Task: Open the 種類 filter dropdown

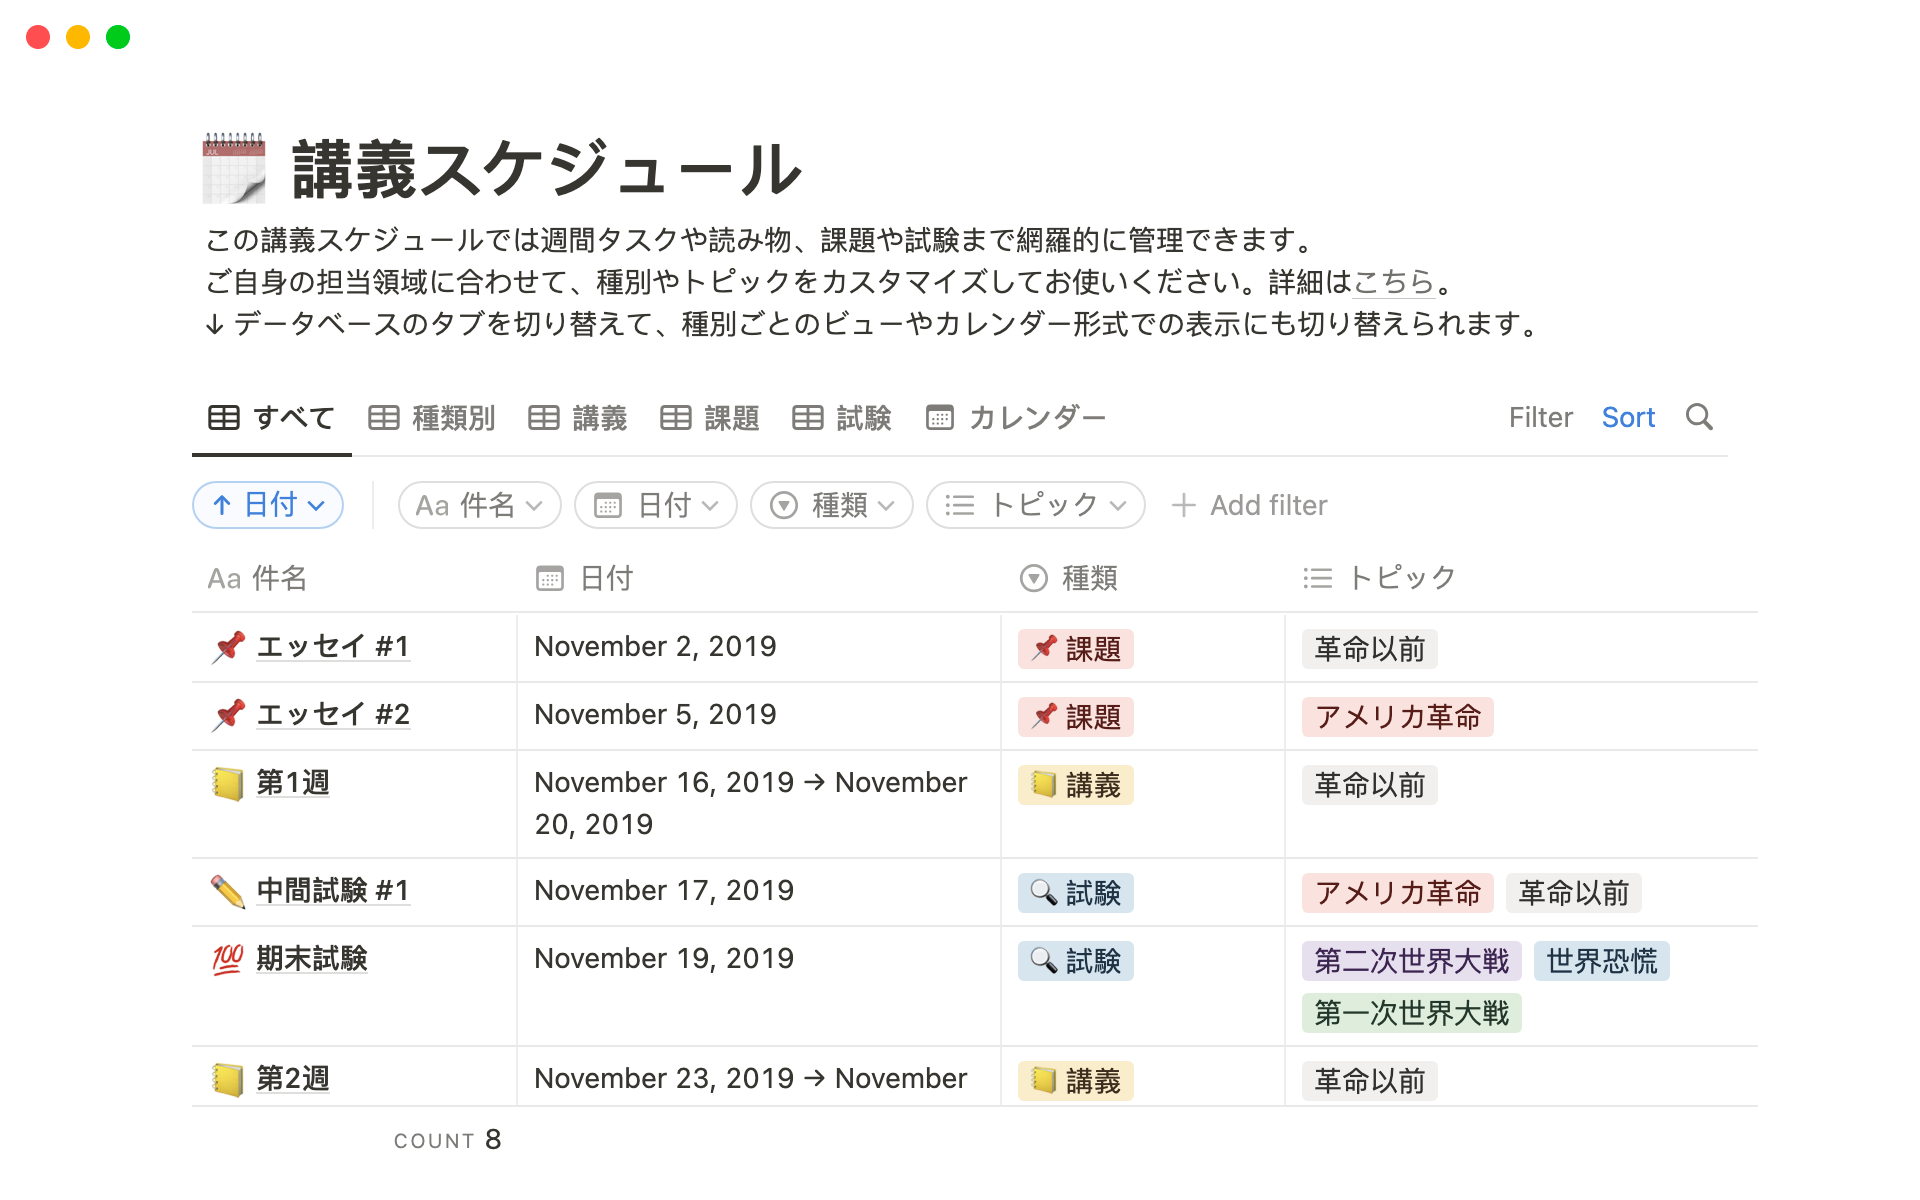Action: coord(831,505)
